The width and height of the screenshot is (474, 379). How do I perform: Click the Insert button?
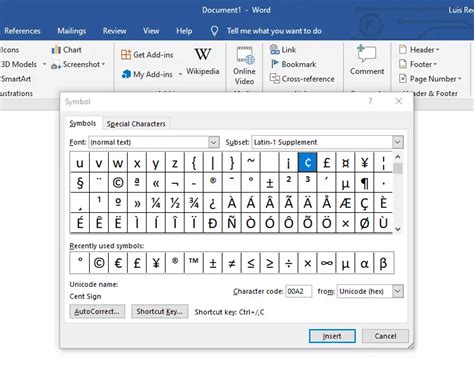coord(332,336)
